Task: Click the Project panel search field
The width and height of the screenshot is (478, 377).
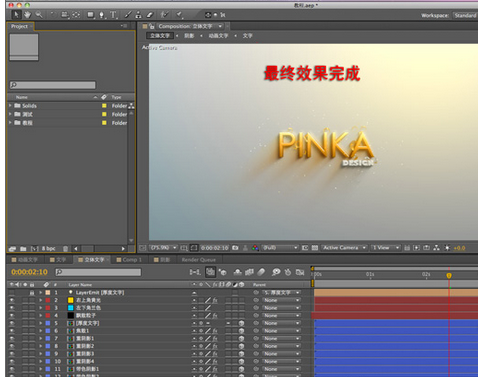Action: (x=53, y=85)
